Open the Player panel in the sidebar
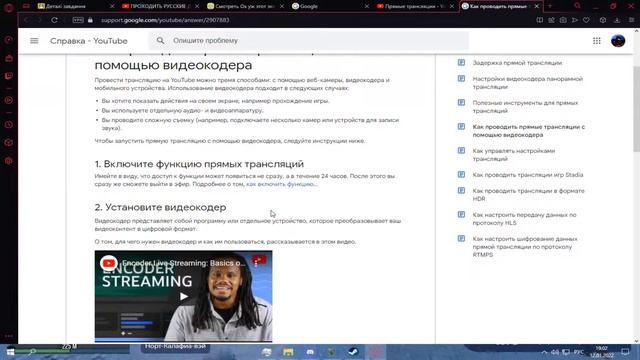This screenshot has height=360, width=640. point(9,100)
